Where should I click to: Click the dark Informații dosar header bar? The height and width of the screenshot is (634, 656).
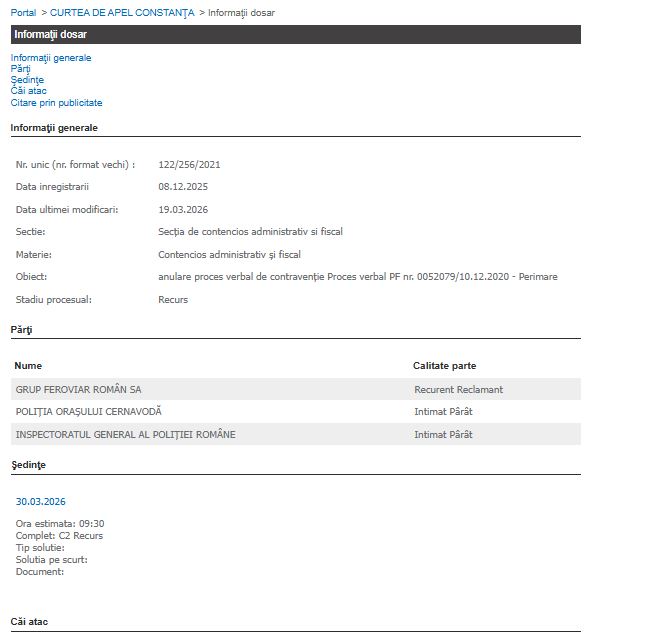pos(295,35)
